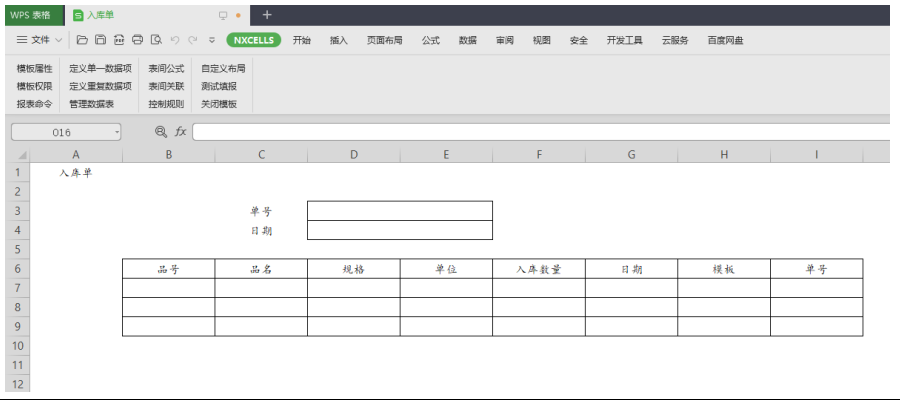Click the 模板属性 button
This screenshot has width=900, height=401.
coord(34,68)
